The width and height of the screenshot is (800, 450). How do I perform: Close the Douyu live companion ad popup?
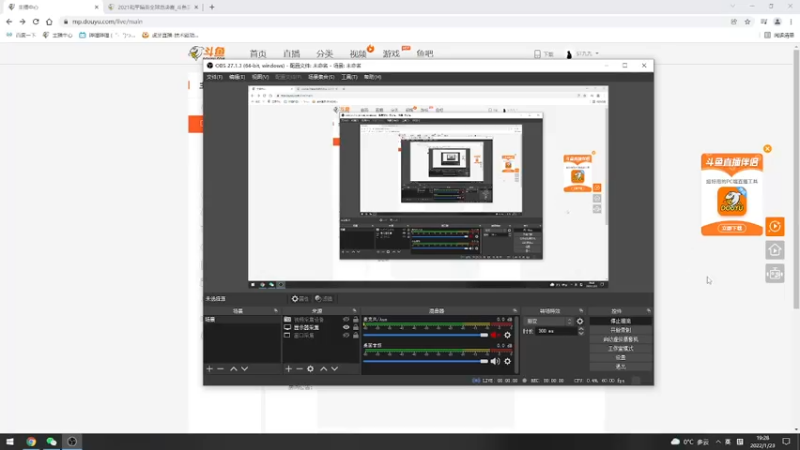[767, 149]
